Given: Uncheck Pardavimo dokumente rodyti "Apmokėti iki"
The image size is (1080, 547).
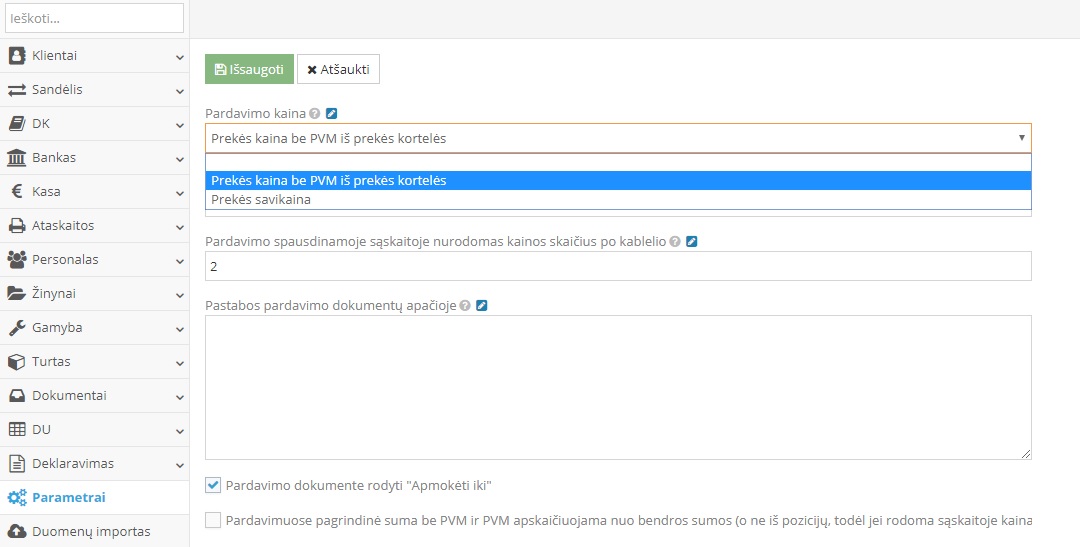Looking at the screenshot, I should (x=213, y=486).
